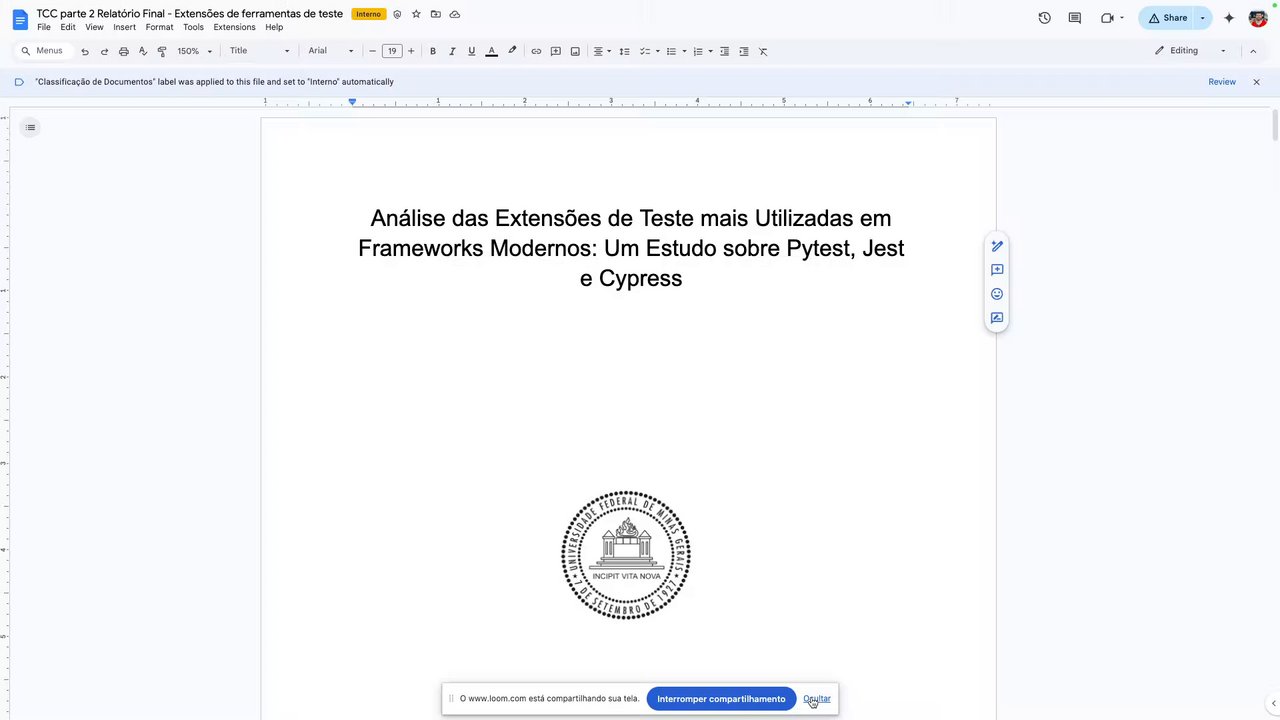This screenshot has width=1280, height=720.
Task: Redo the last action
Action: point(104,51)
